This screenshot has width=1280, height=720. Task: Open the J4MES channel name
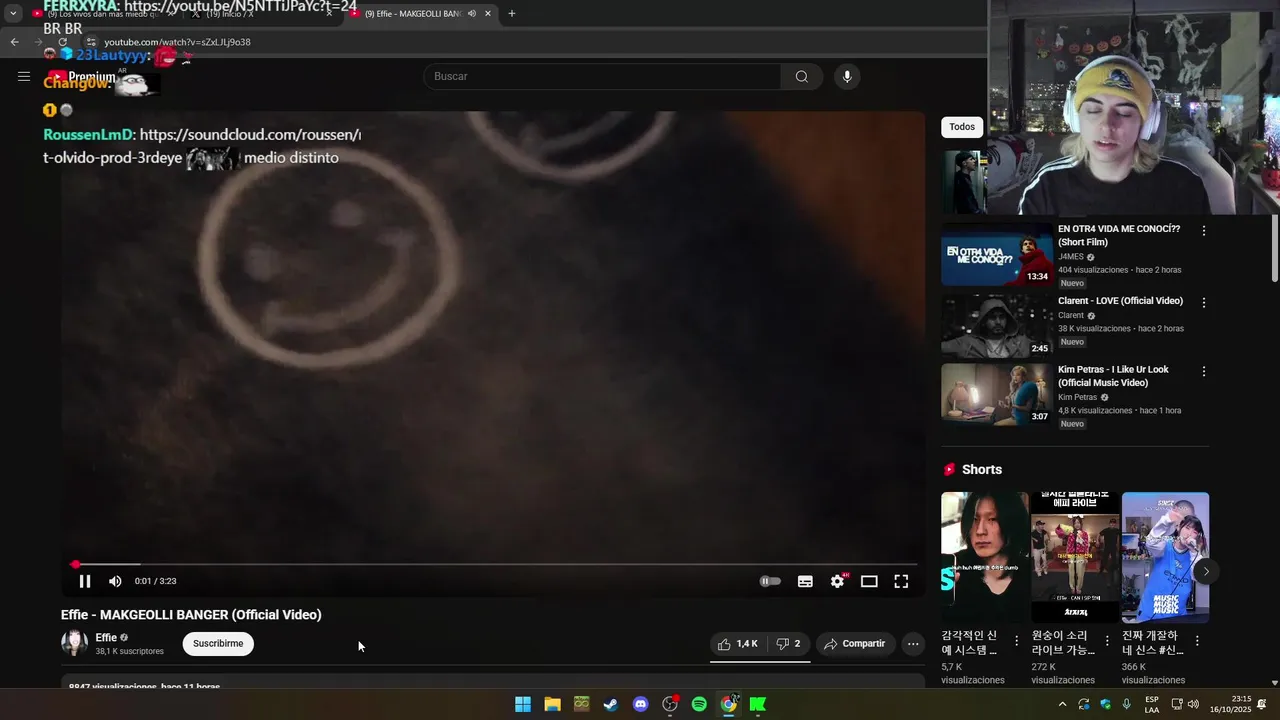coord(1071,257)
